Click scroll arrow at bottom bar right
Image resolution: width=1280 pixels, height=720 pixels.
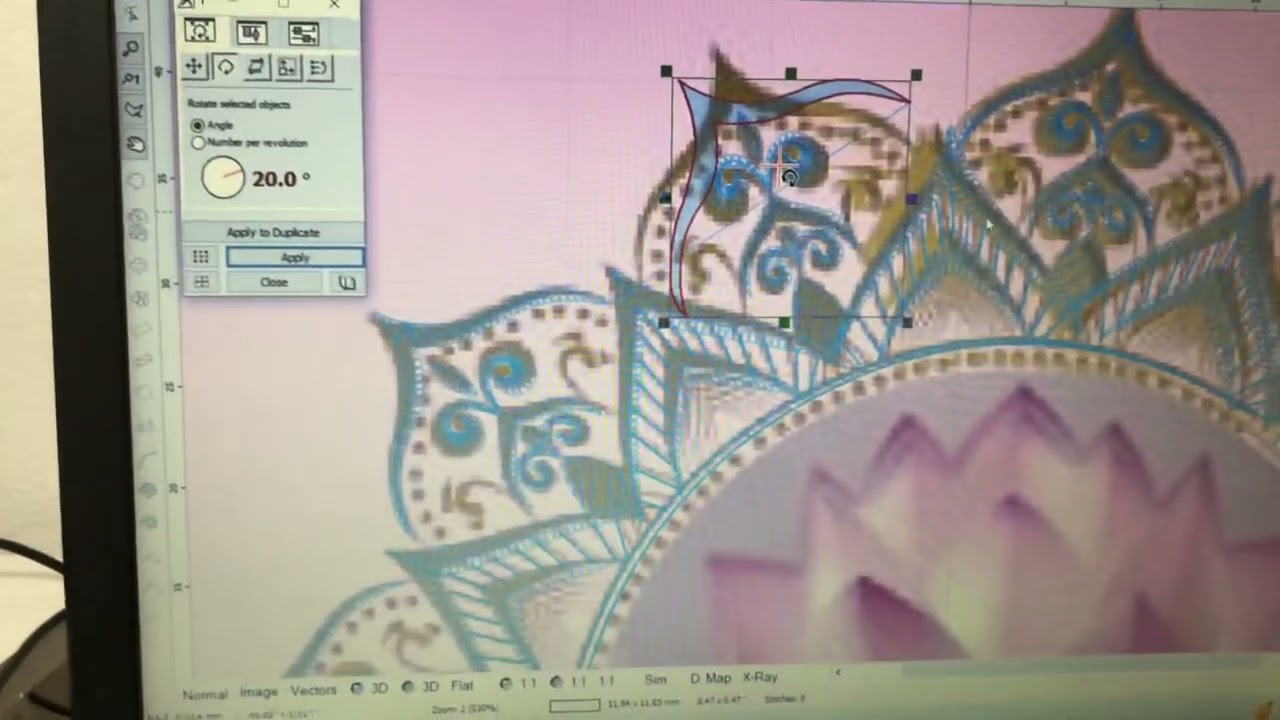[x=838, y=673]
